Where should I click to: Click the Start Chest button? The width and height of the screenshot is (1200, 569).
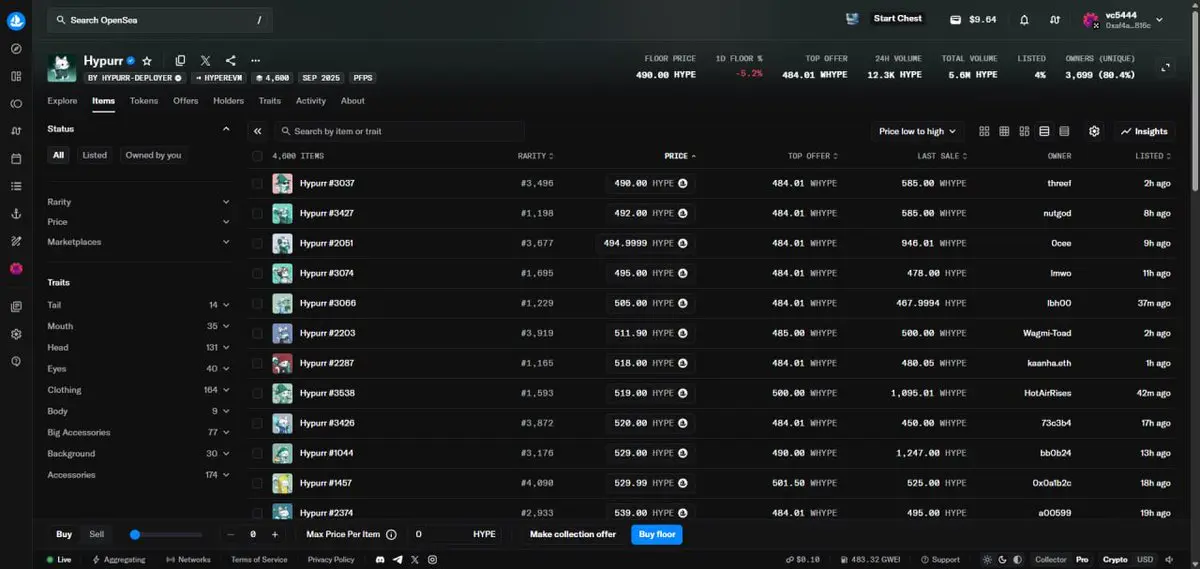898,19
